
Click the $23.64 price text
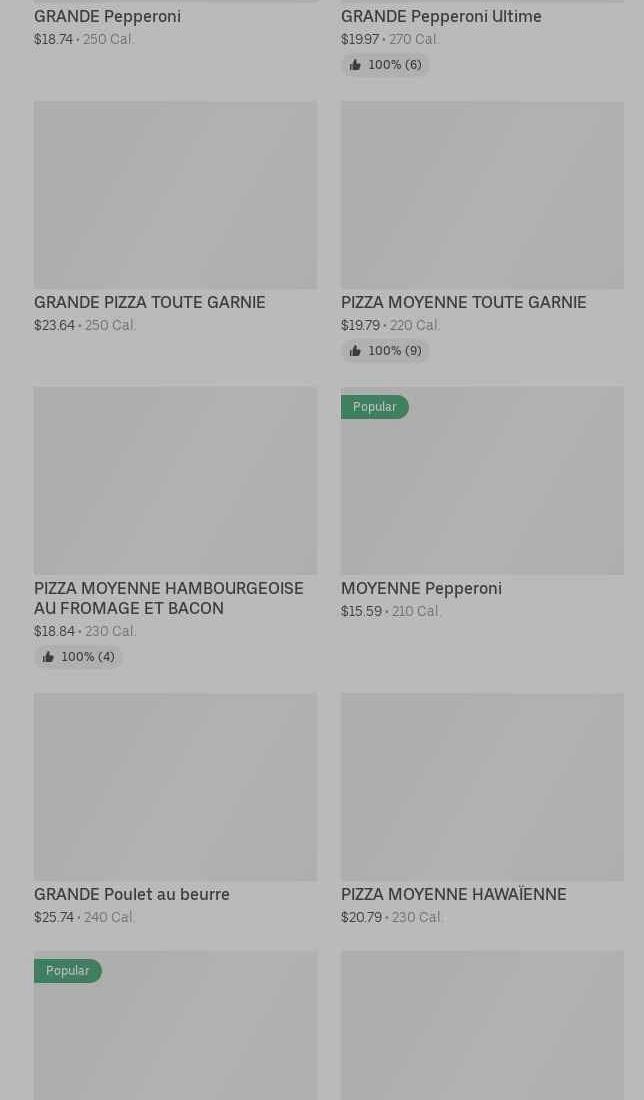point(54,325)
